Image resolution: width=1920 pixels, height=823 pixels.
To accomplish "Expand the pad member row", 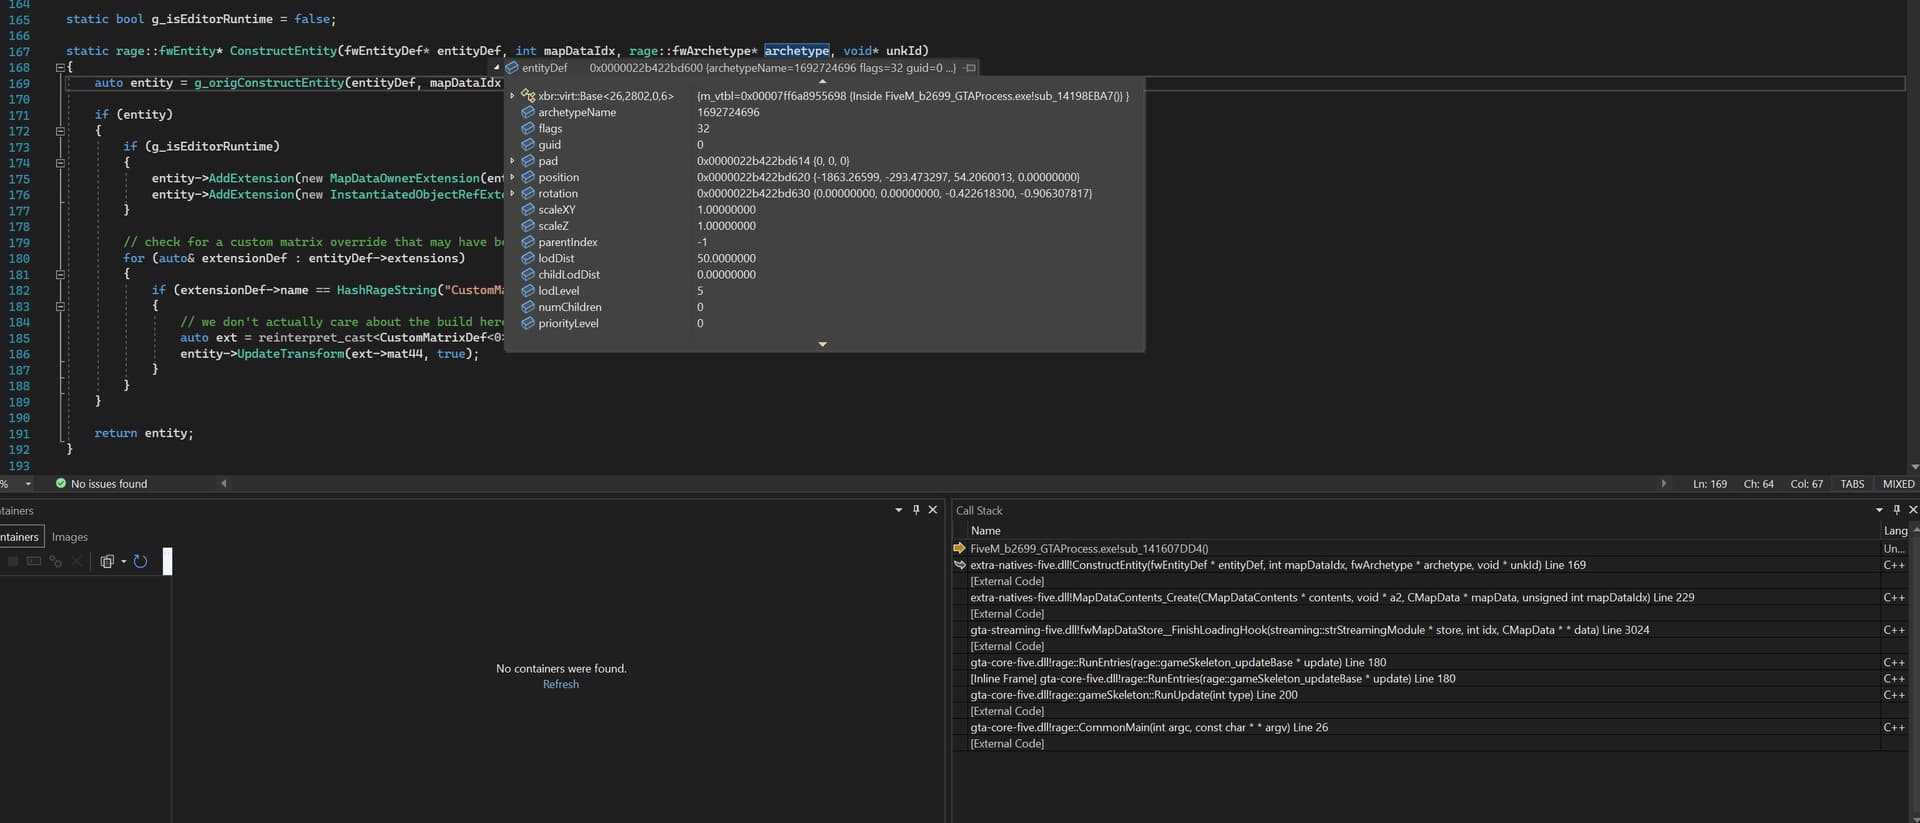I will (512, 161).
